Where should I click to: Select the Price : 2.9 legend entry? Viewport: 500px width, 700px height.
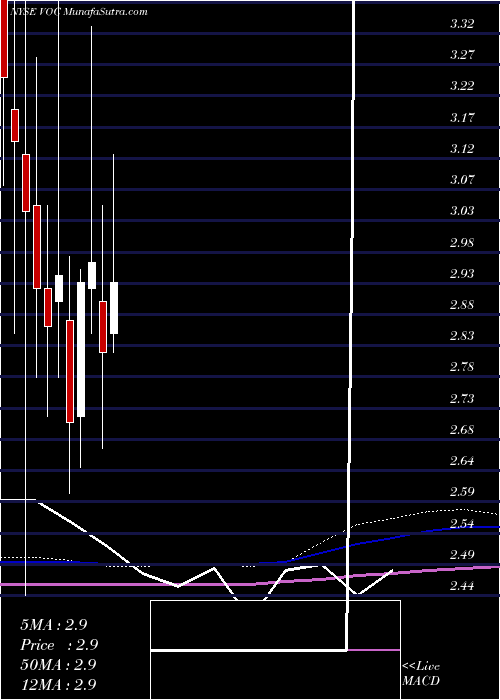[59, 645]
